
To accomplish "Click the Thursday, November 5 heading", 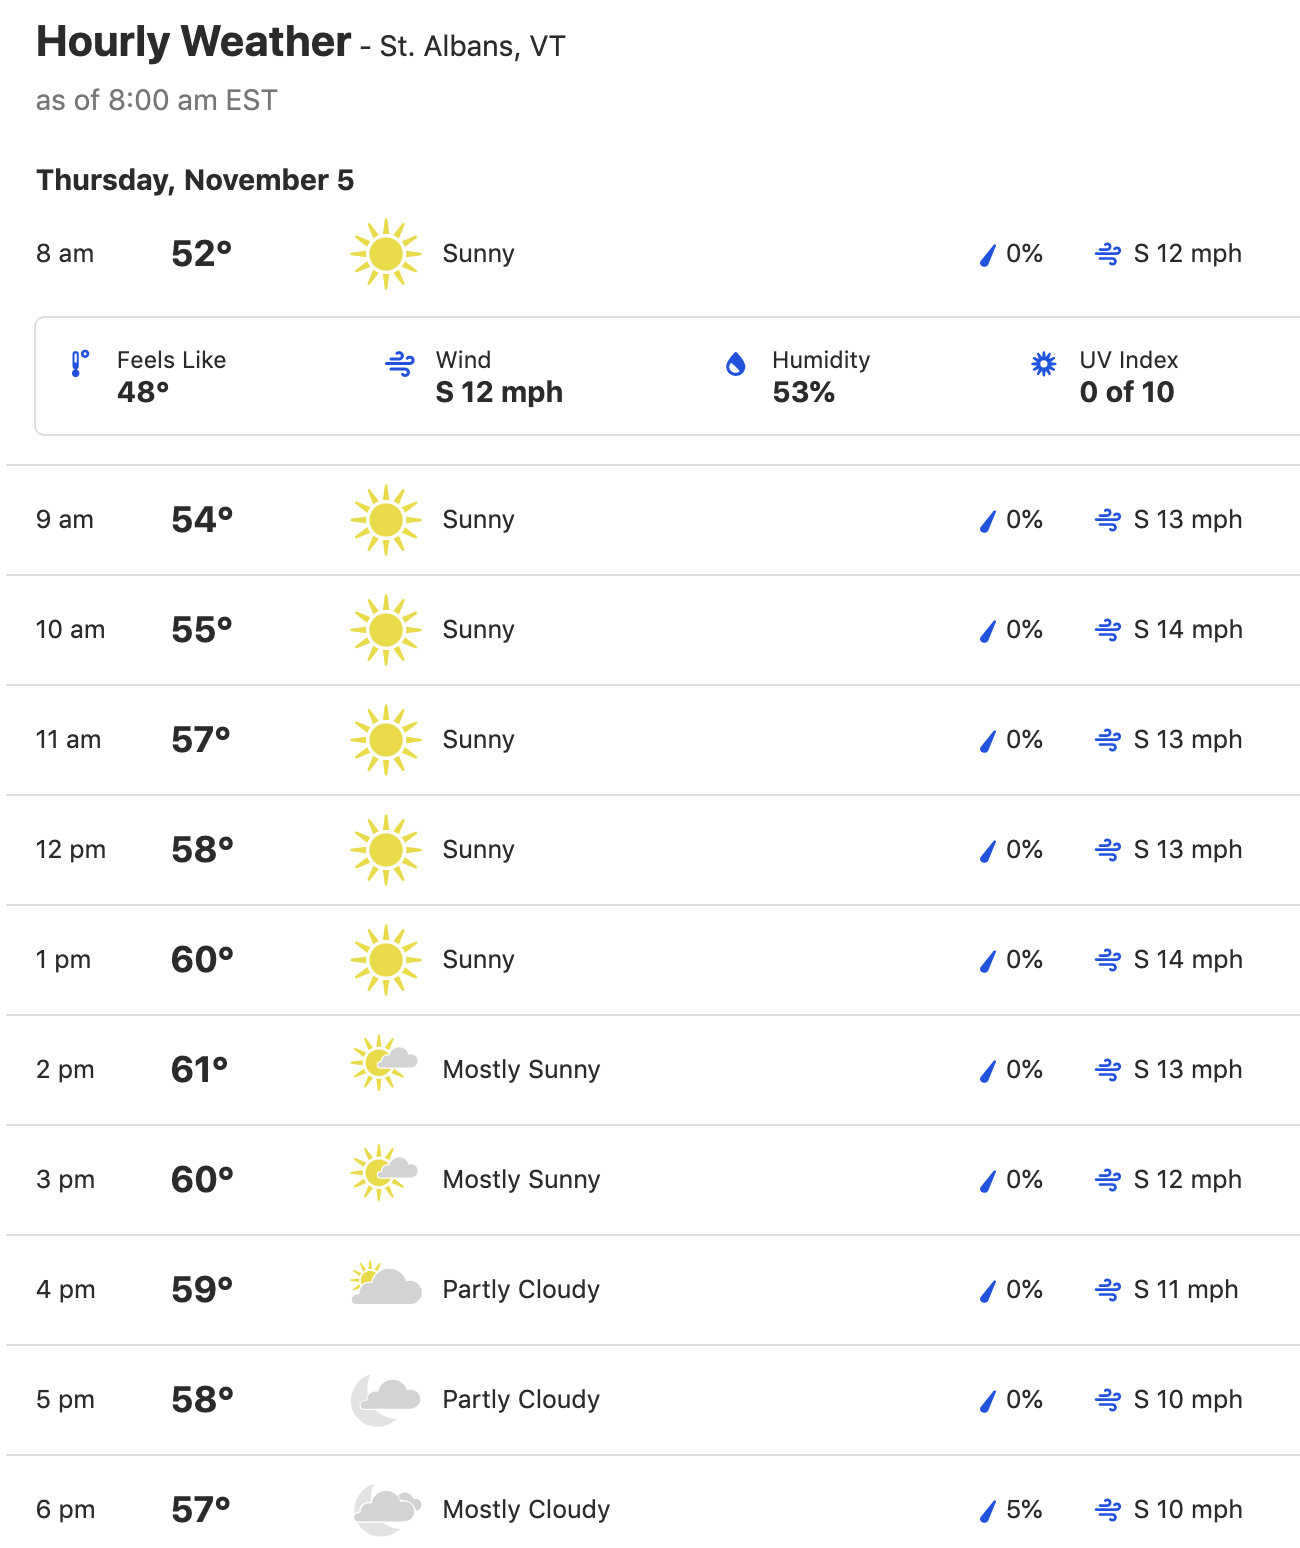I will click(195, 180).
